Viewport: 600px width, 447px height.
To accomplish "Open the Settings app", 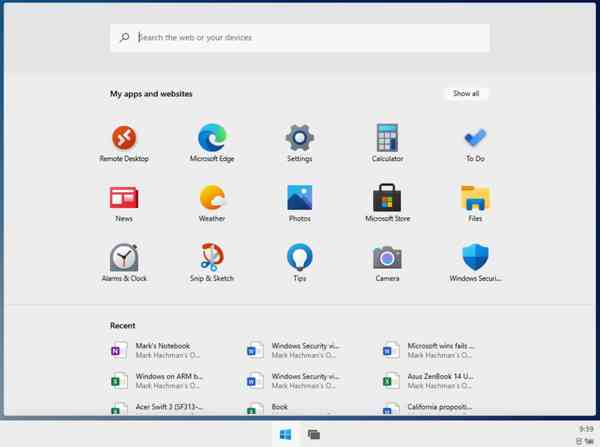I will point(300,144).
